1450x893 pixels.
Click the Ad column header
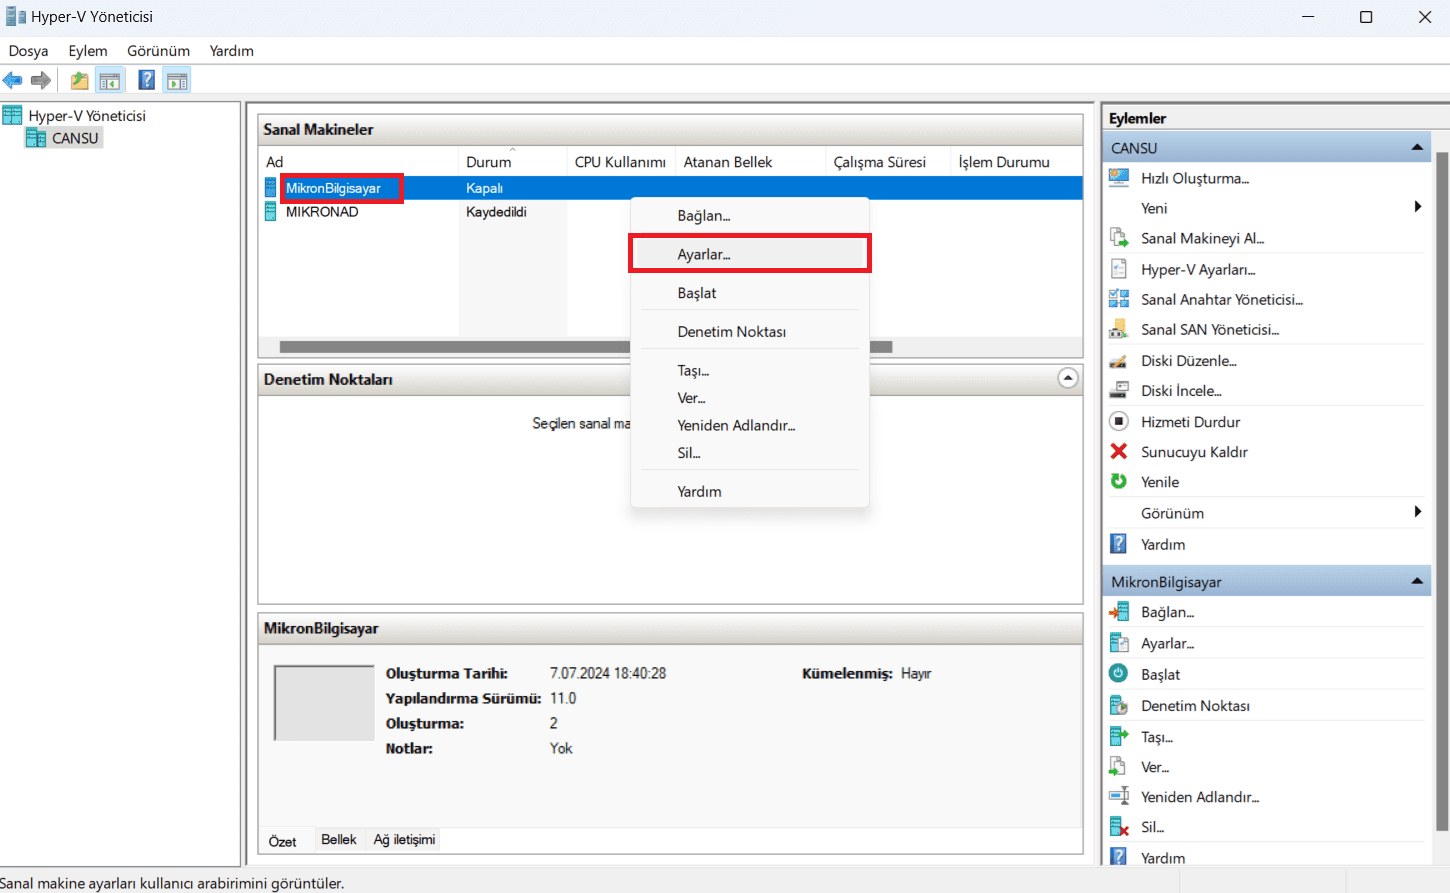tap(359, 161)
